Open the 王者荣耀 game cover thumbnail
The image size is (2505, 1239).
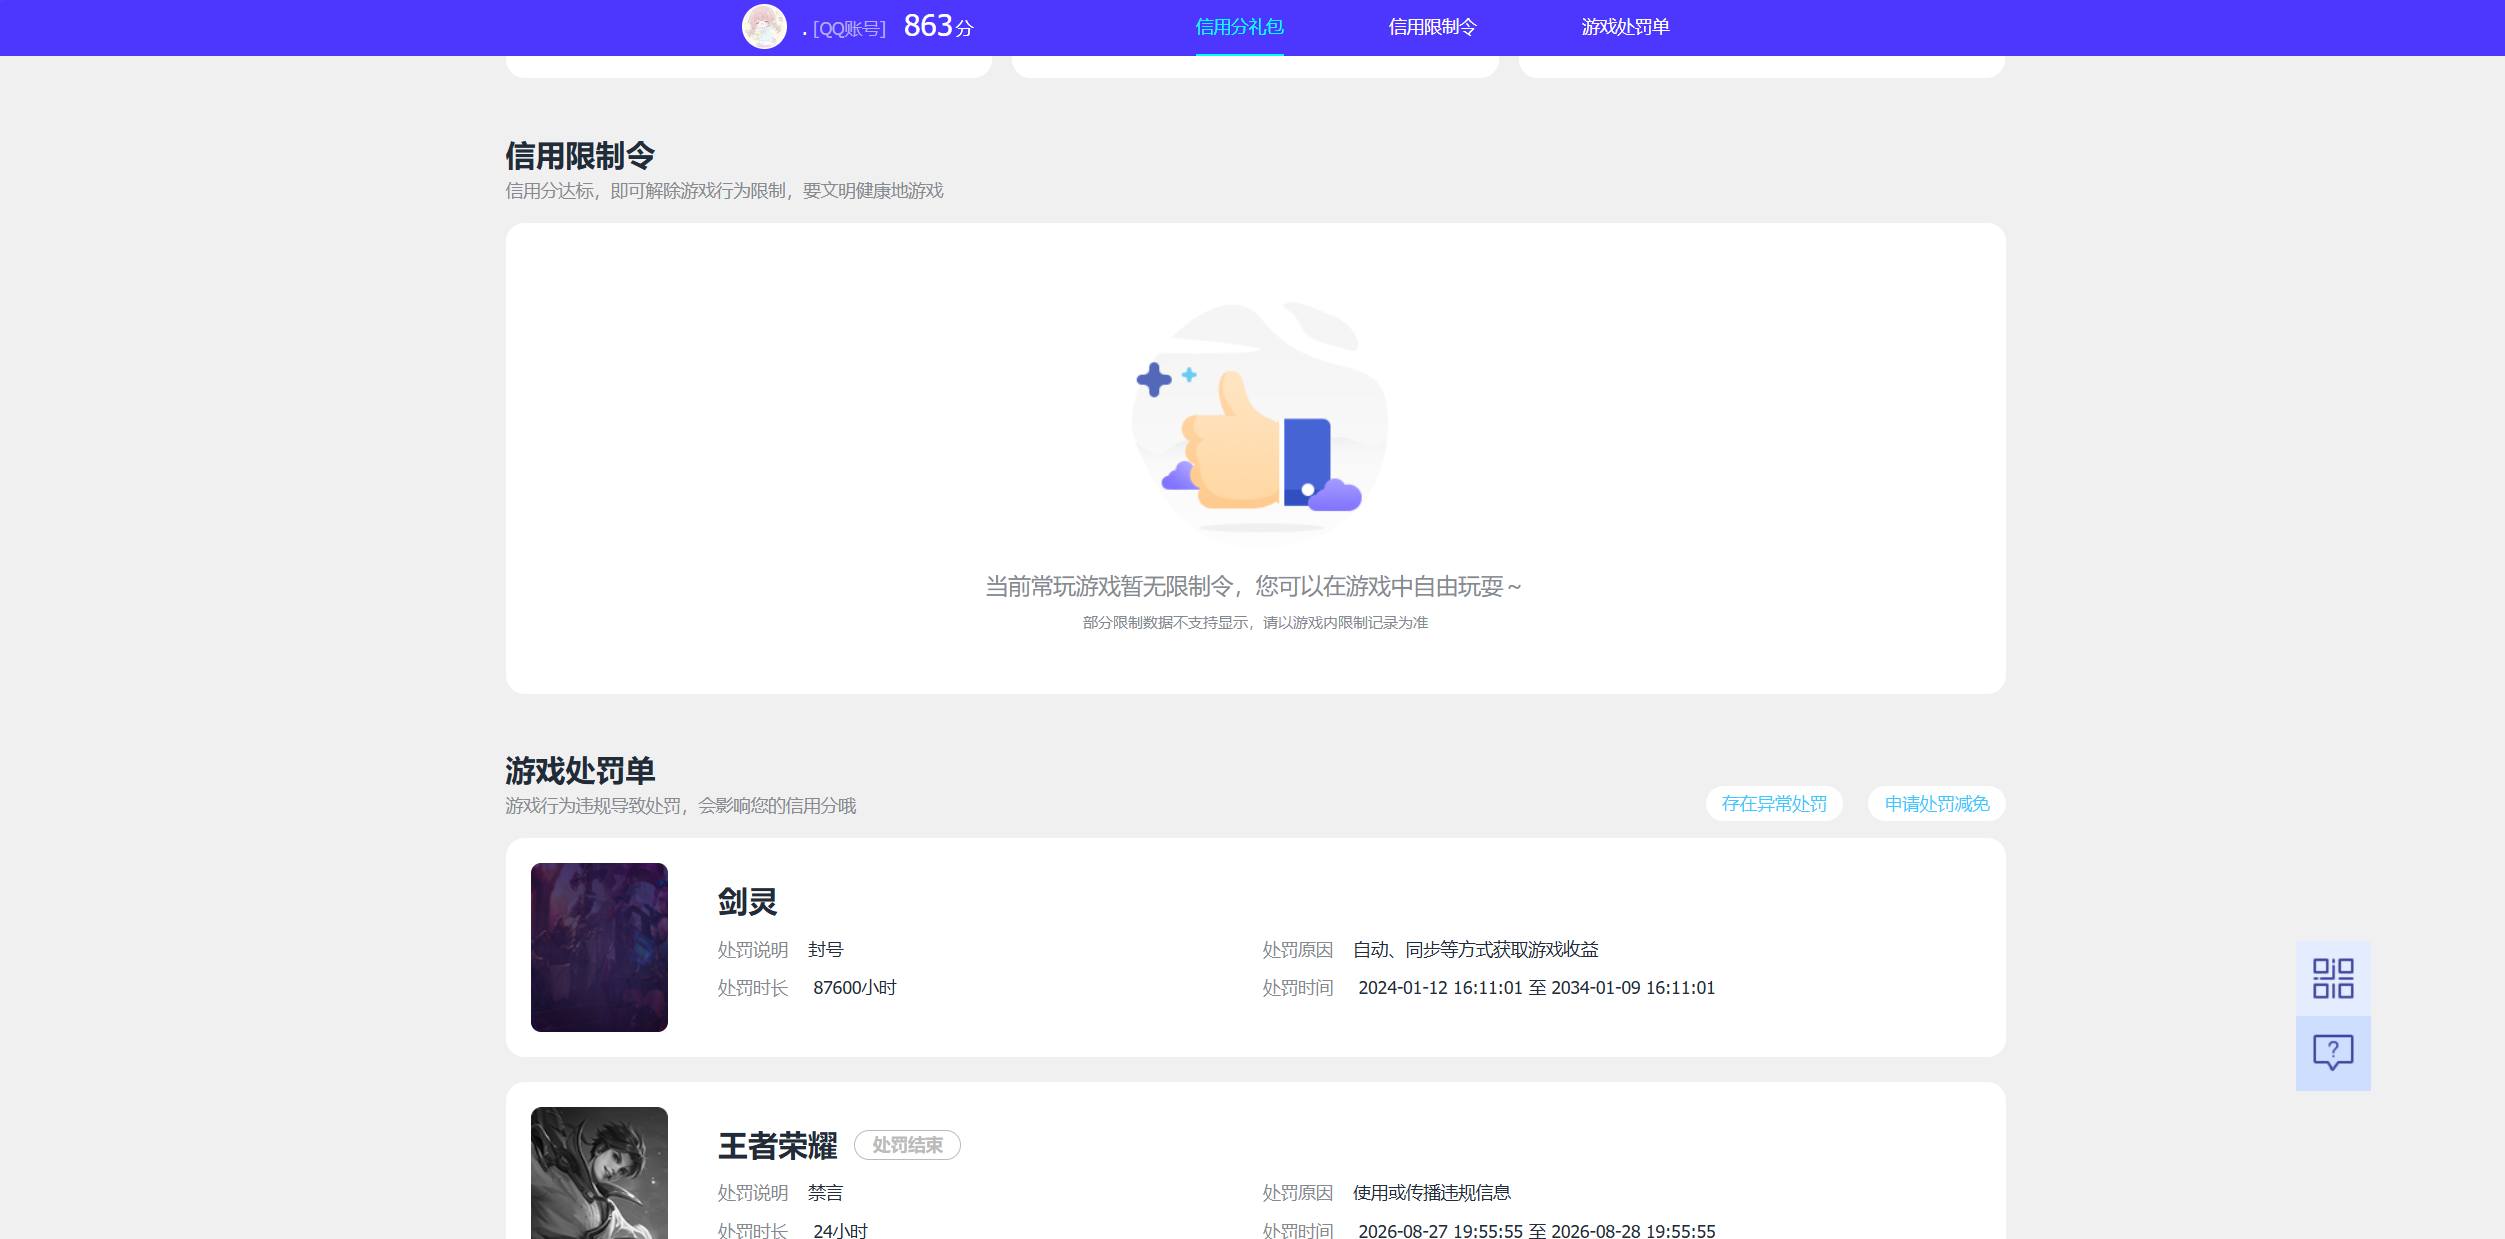click(599, 1173)
